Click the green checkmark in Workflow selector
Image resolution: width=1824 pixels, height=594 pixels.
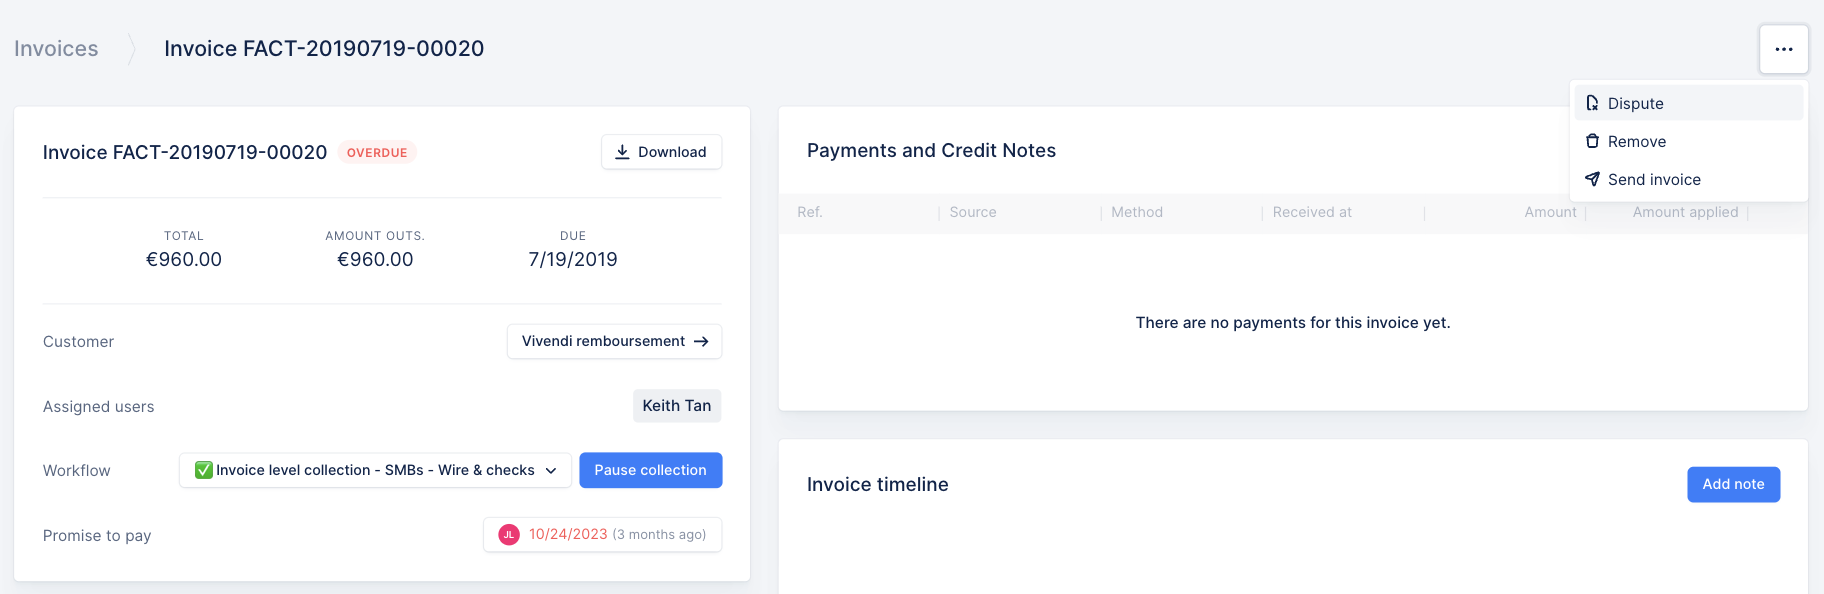pos(204,470)
